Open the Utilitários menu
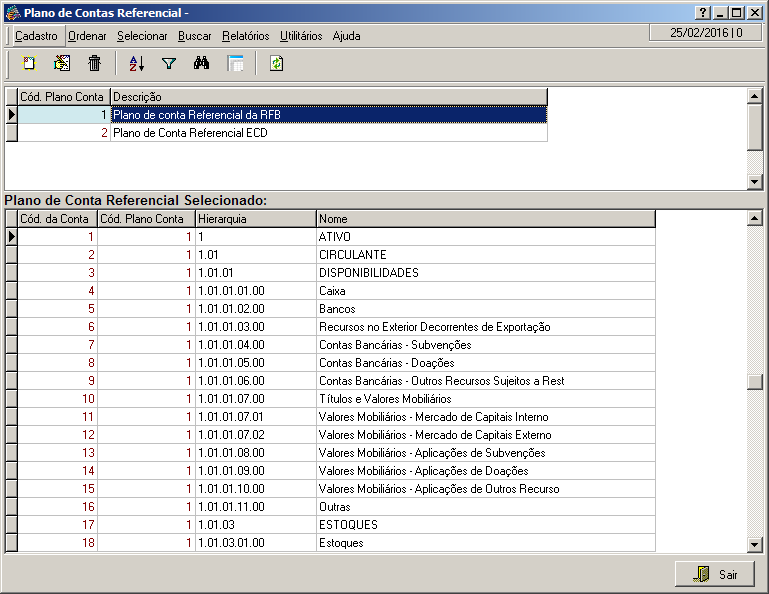Screen dimensions: 769x594 pyautogui.click(x=301, y=36)
